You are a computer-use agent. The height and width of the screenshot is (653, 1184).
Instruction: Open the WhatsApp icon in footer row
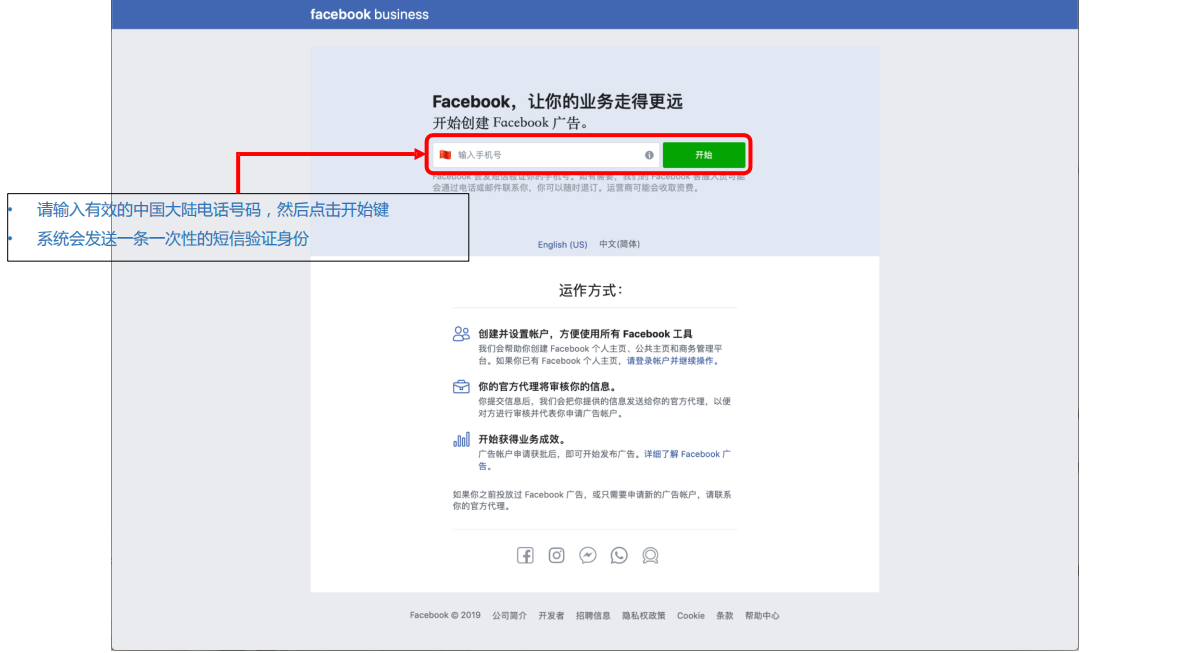[x=619, y=556]
